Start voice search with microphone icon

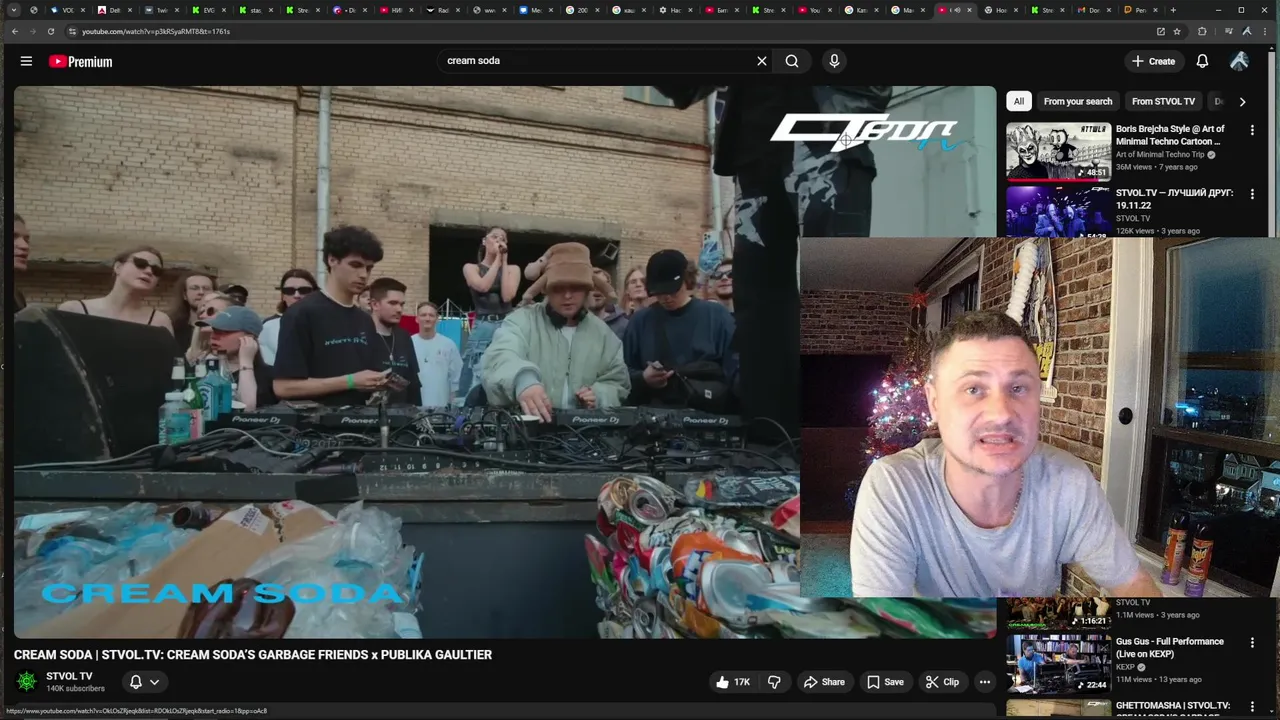tap(834, 61)
